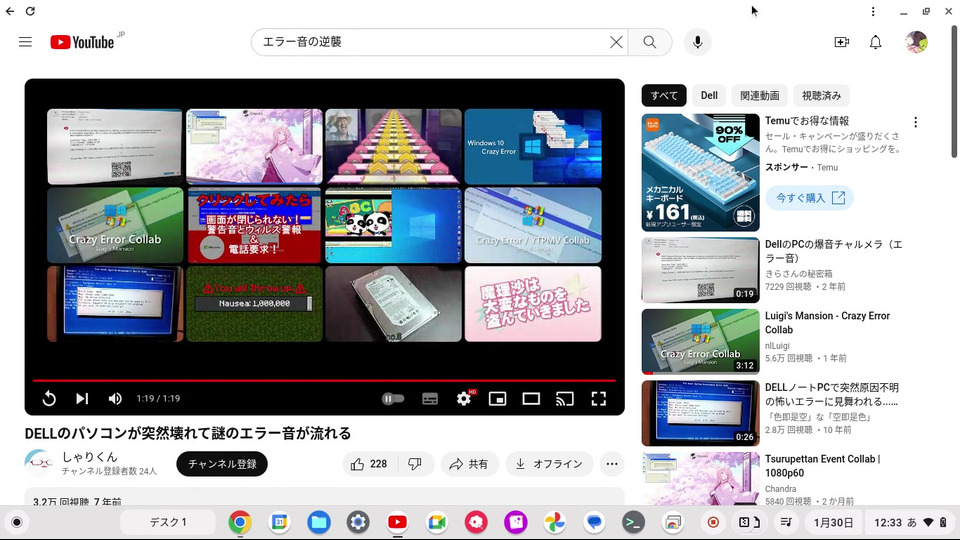Clear the search box text
This screenshot has width=960, height=540.
(x=616, y=42)
